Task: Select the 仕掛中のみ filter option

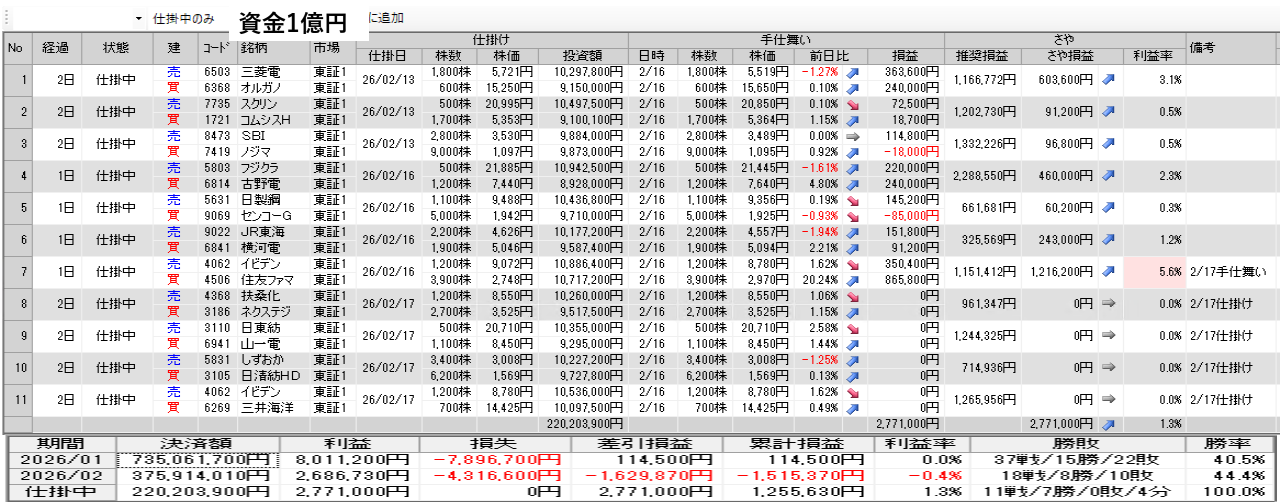Action: [183, 19]
